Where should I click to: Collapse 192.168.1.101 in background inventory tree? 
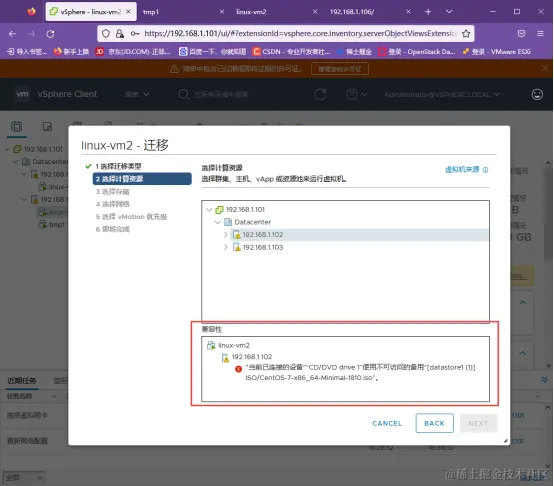pos(7,149)
